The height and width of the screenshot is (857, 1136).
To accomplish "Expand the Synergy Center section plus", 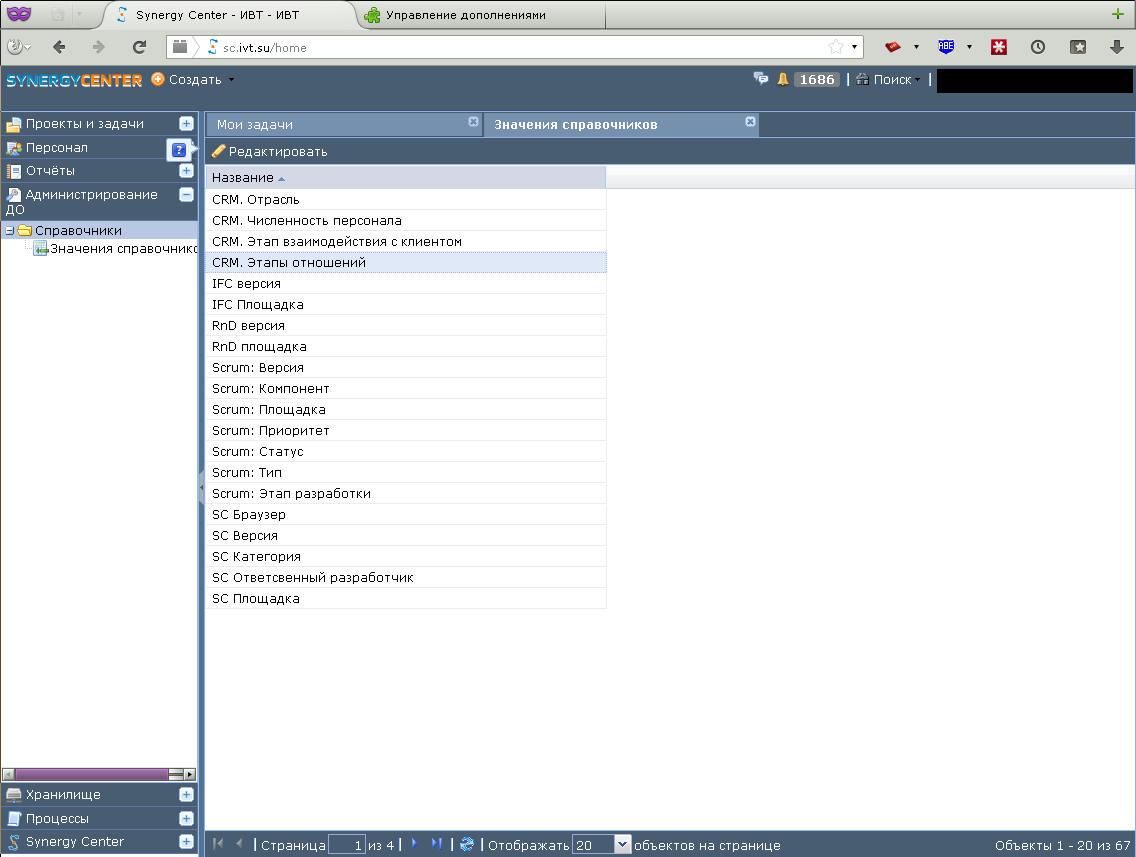I will coord(186,842).
